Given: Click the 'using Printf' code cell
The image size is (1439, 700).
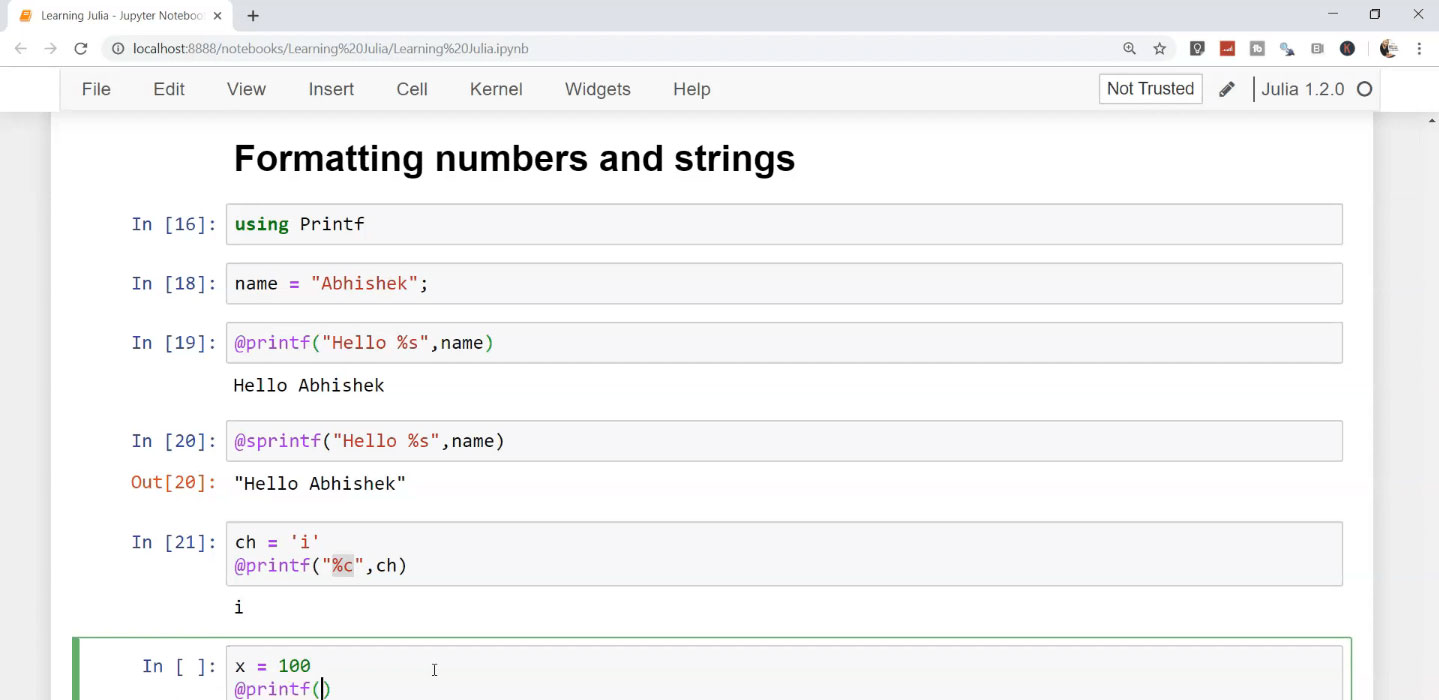Looking at the screenshot, I should (x=784, y=224).
